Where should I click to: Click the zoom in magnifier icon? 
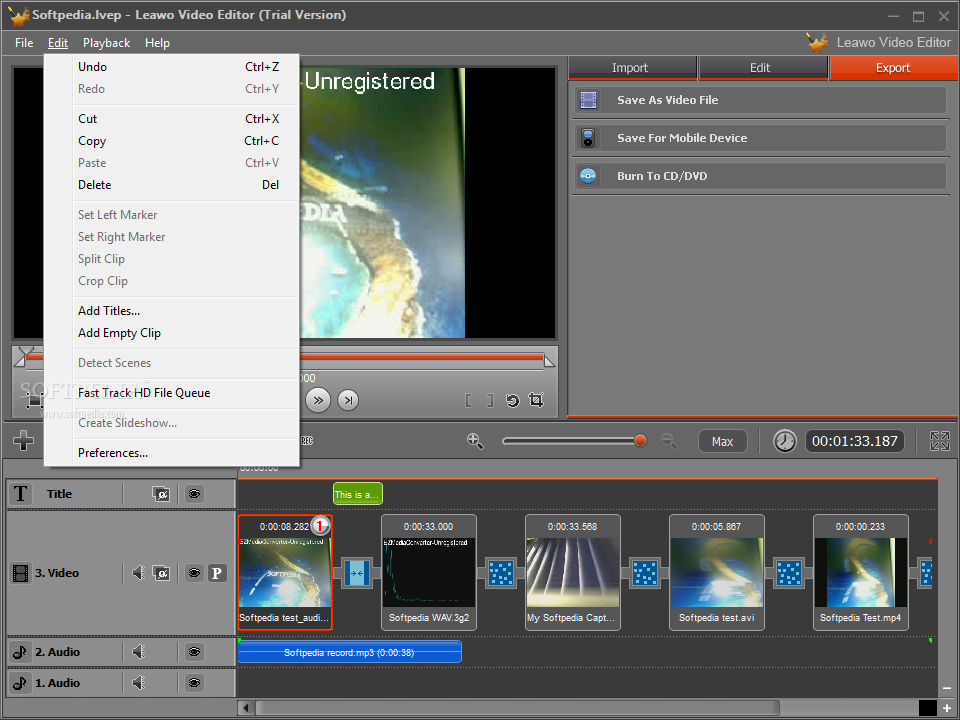475,441
